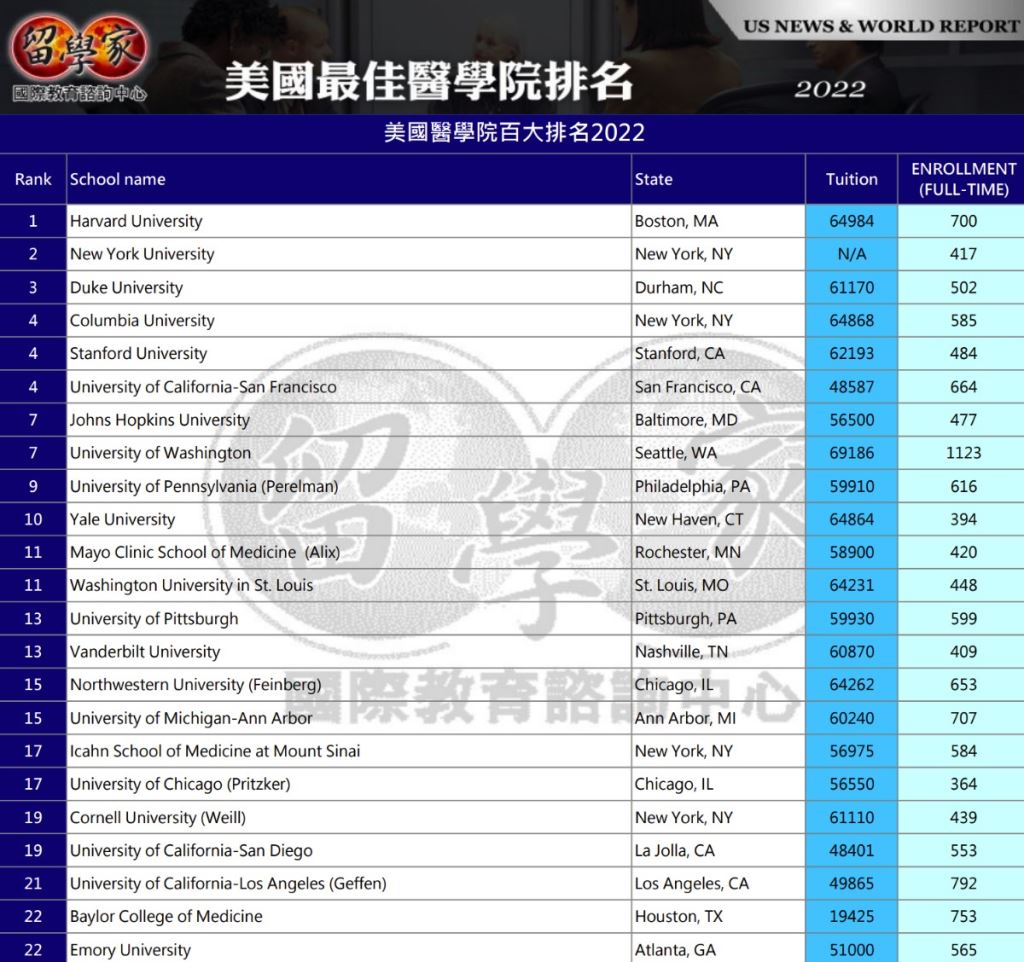Screen dimensions: 1024x962
Task: Click the Philadelphia, PA state cell
Action: (718, 486)
